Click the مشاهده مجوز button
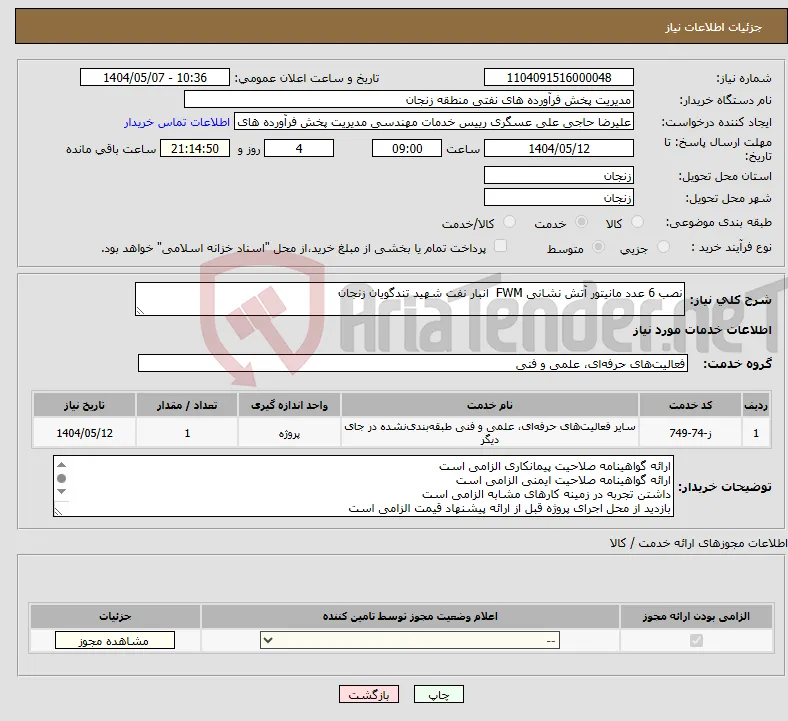Screen dimensions: 788x721 [115, 641]
